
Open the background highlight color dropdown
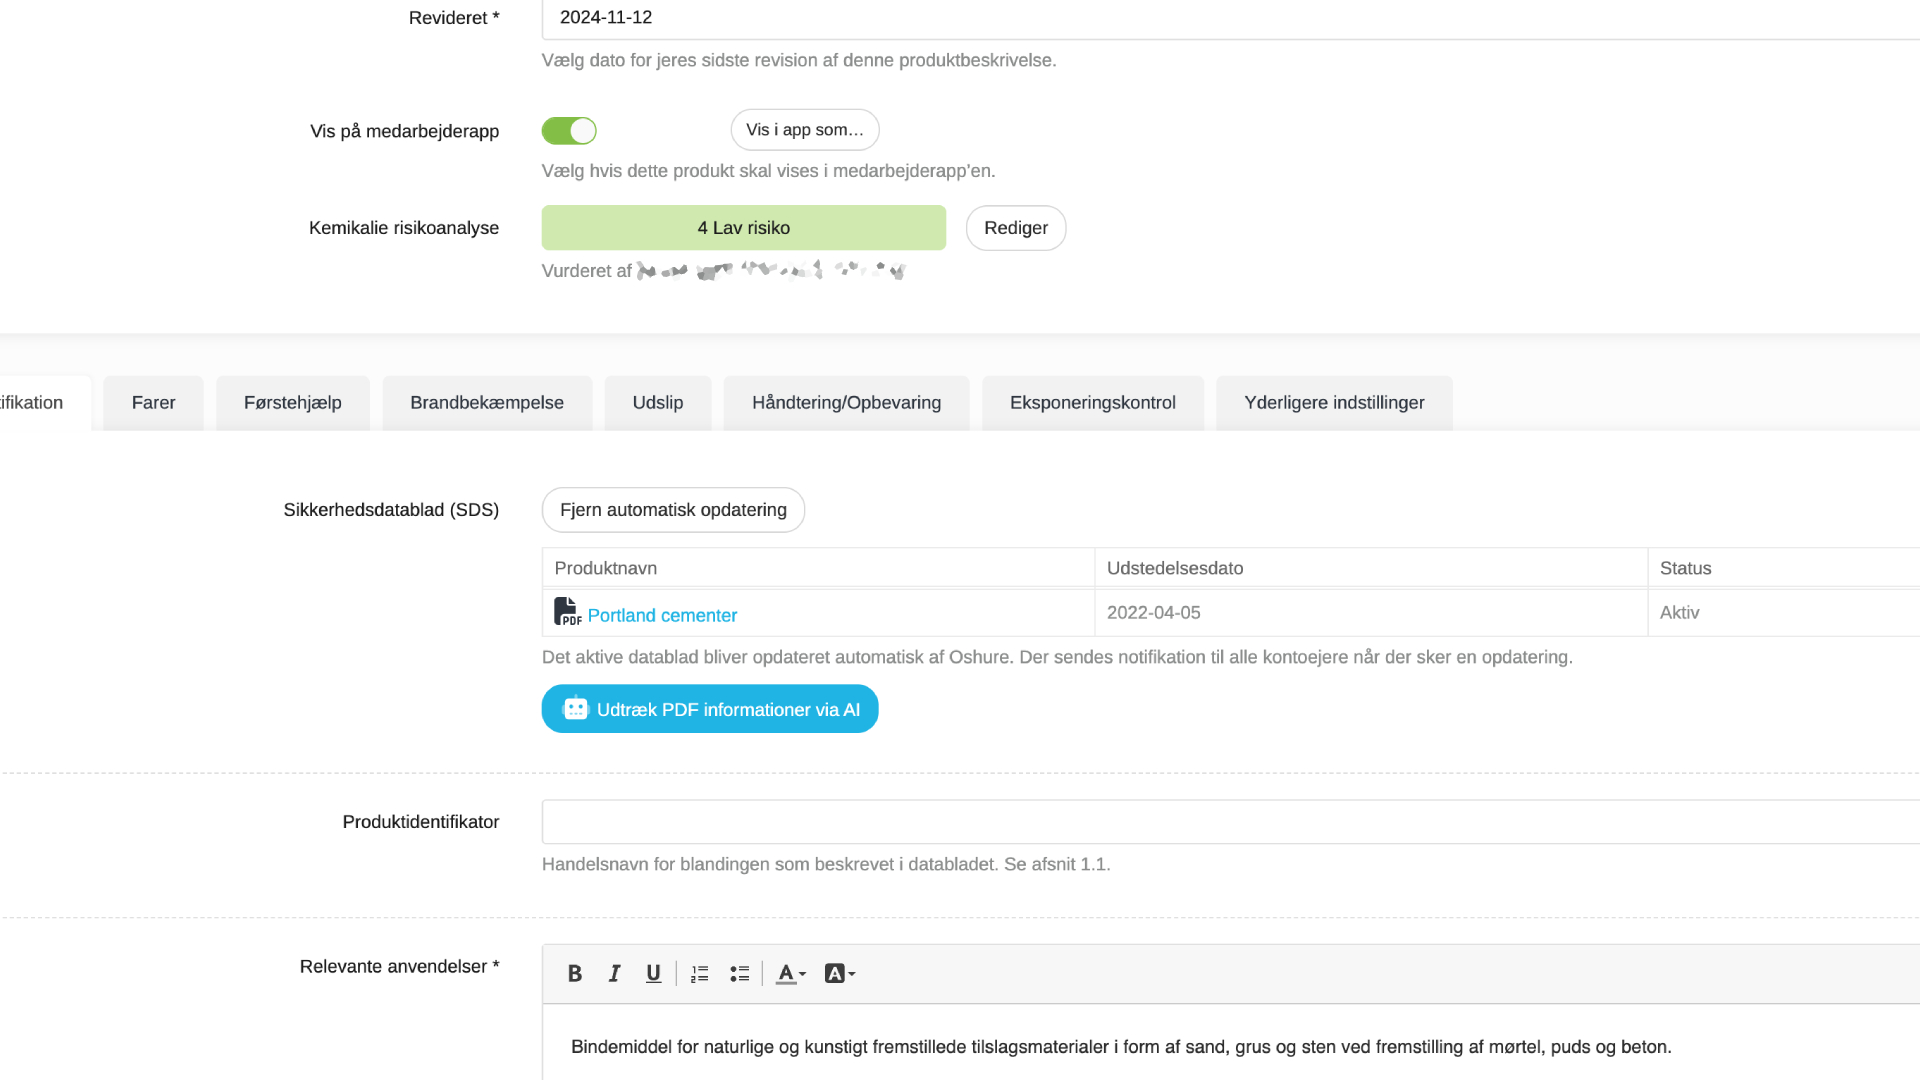pos(839,973)
